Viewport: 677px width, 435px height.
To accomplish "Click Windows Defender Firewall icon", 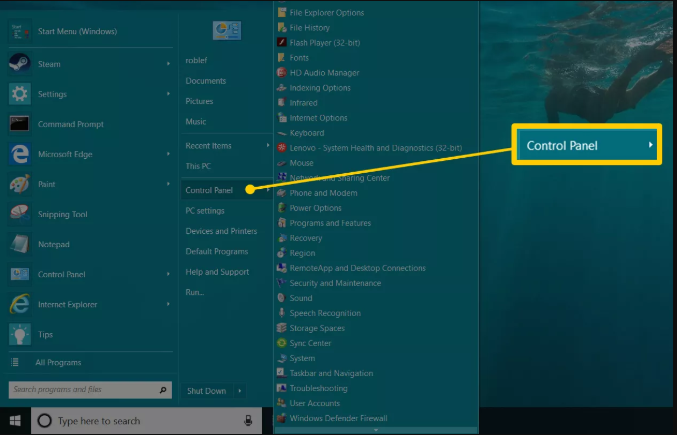I will point(282,418).
